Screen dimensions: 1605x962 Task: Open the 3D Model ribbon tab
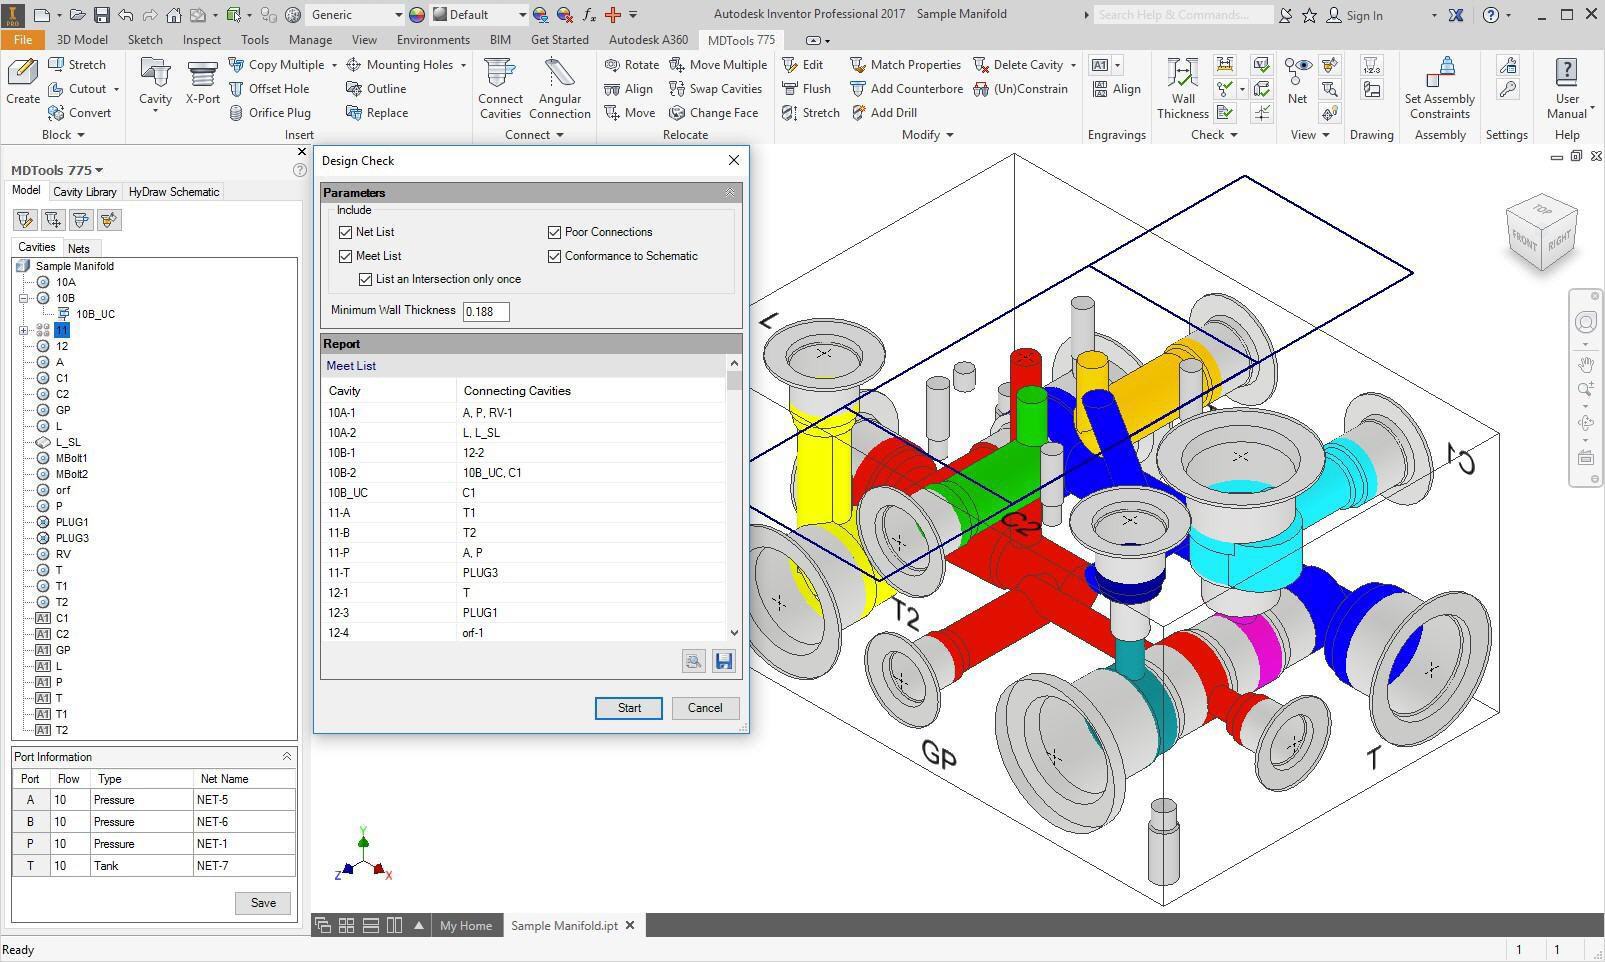tap(82, 40)
